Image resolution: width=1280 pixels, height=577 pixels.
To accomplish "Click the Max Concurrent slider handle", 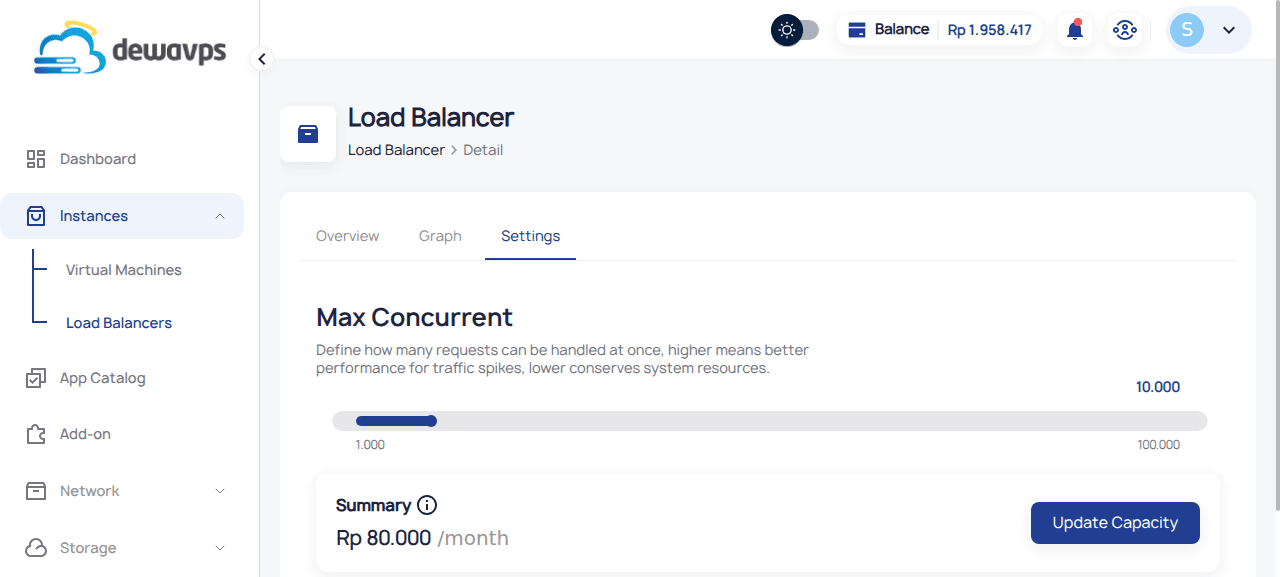I will click(431, 421).
